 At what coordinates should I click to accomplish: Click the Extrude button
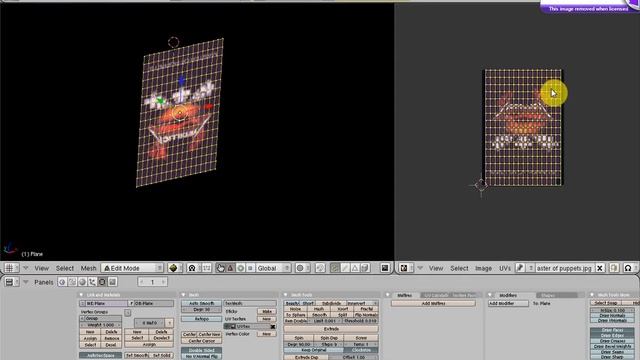(x=331, y=329)
